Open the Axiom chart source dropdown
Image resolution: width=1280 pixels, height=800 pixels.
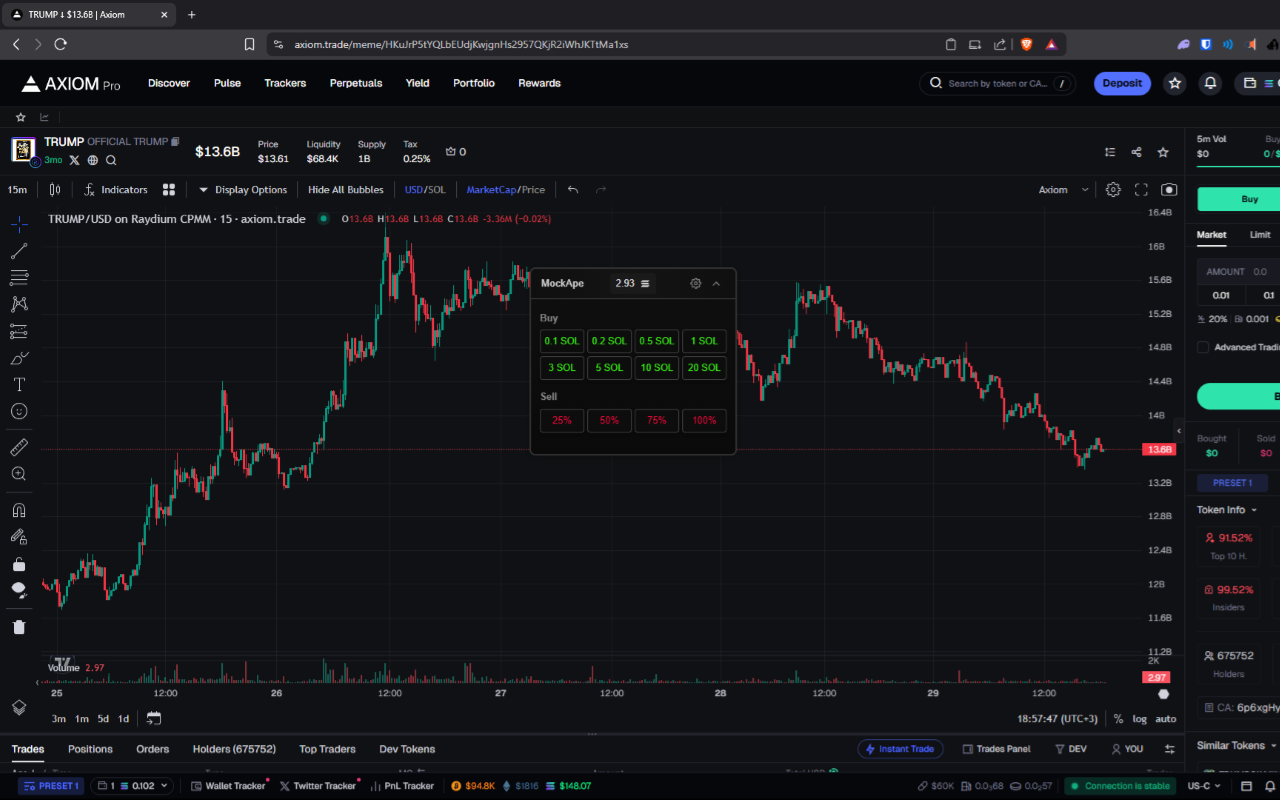(1062, 189)
